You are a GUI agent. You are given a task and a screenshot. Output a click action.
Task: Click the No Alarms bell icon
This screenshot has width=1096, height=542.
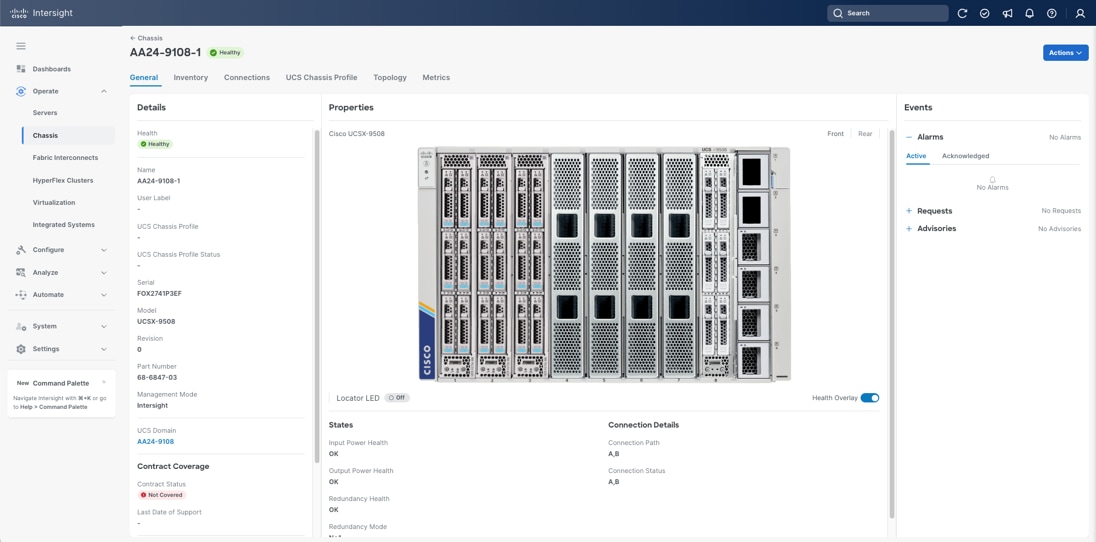click(992, 180)
